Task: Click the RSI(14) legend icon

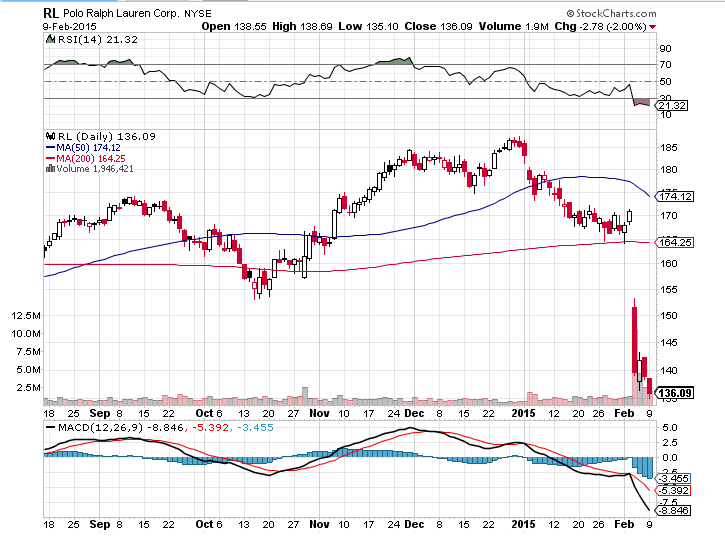Action: pyautogui.click(x=50, y=39)
